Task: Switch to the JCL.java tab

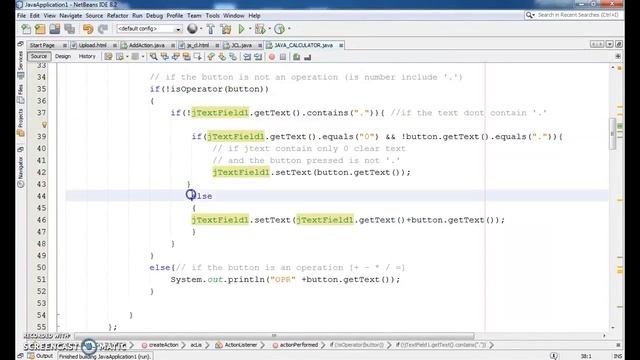Action: click(242, 45)
